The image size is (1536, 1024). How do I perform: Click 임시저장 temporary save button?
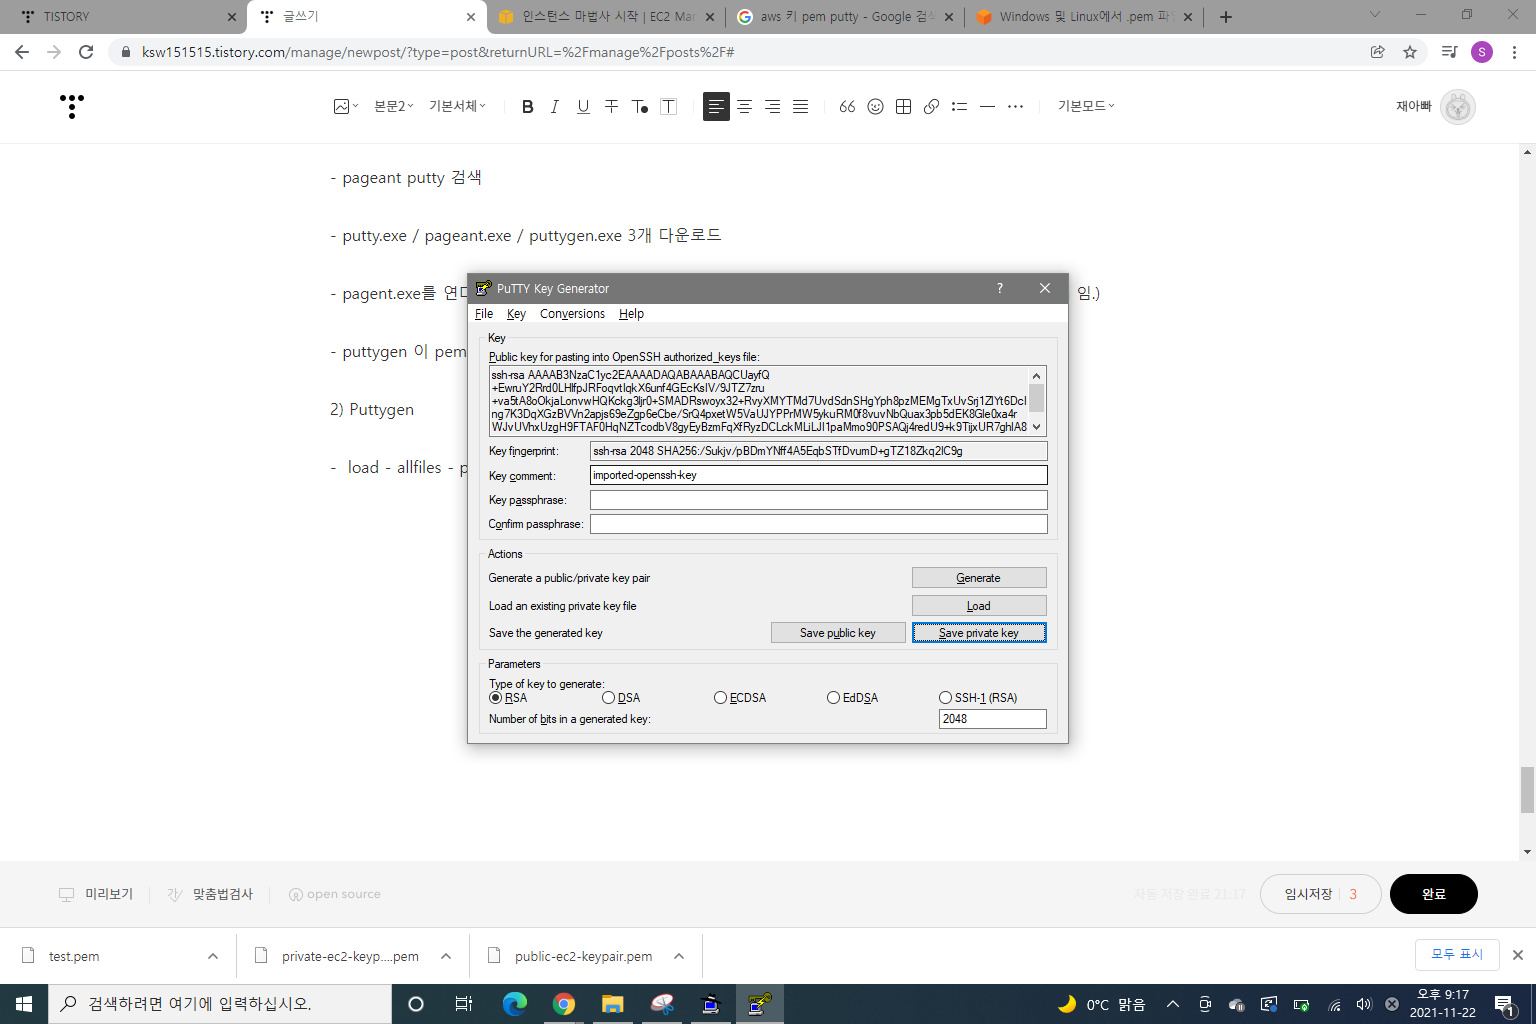[1320, 894]
